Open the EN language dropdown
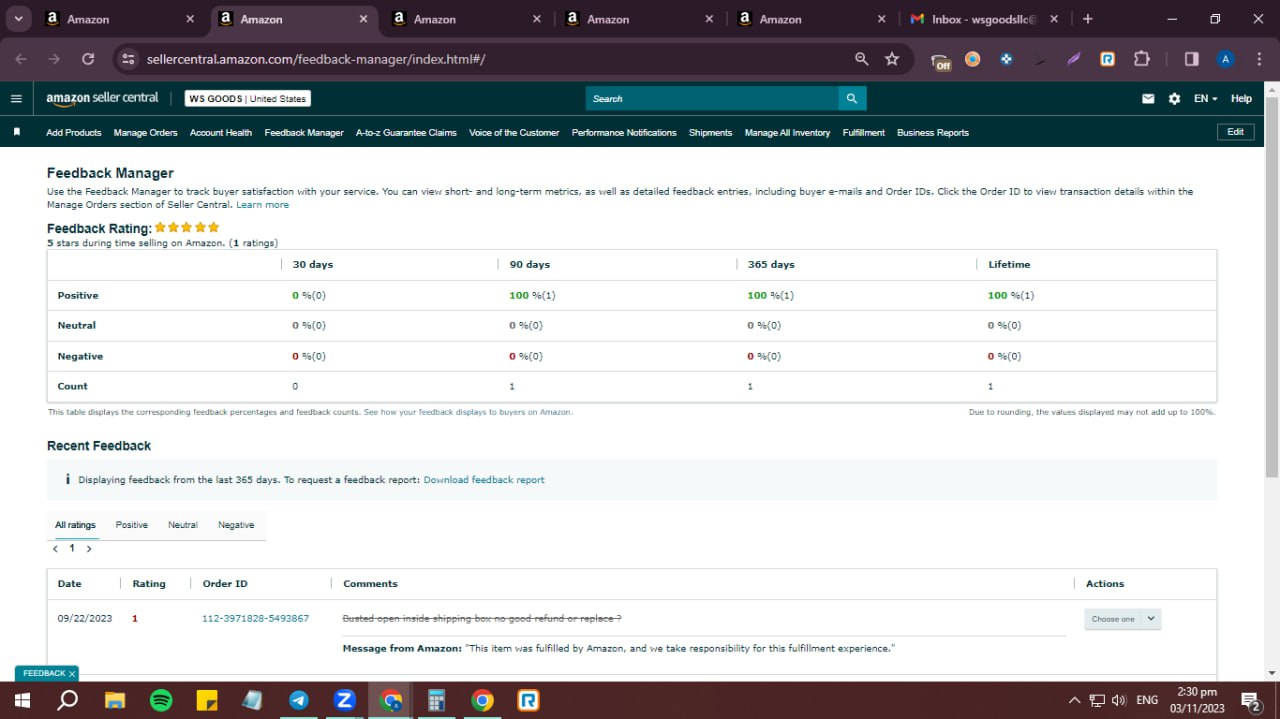The width and height of the screenshot is (1280, 719). point(1205,98)
